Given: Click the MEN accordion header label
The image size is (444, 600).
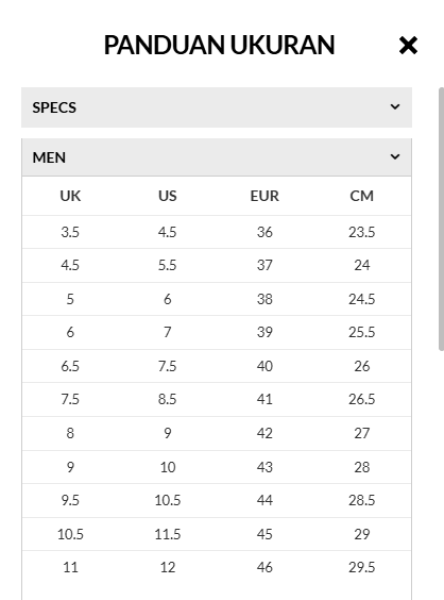Looking at the screenshot, I should (x=49, y=158).
